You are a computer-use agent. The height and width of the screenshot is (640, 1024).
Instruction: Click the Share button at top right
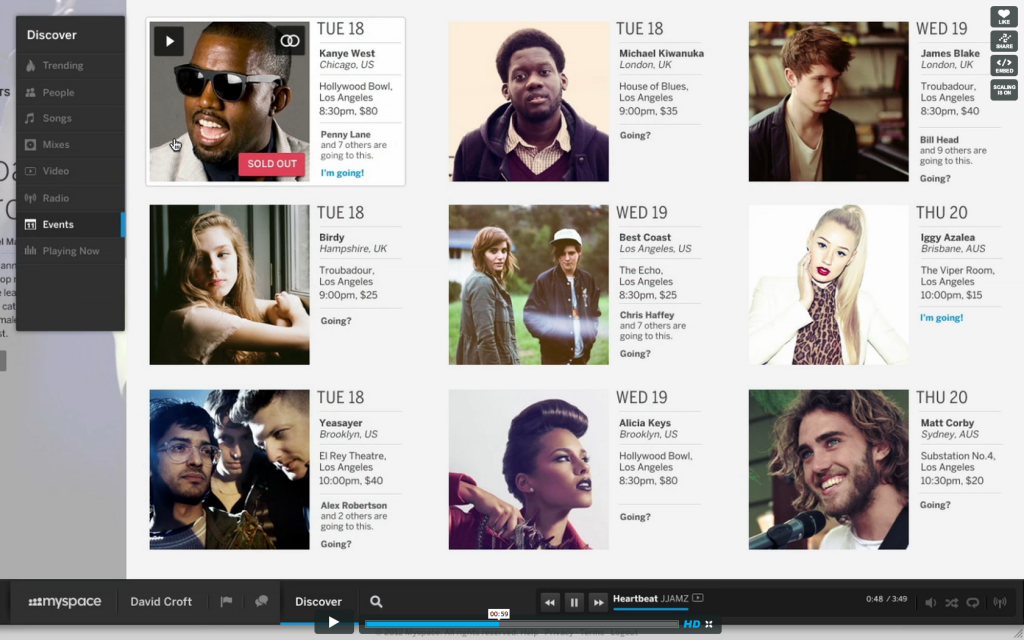1004,41
